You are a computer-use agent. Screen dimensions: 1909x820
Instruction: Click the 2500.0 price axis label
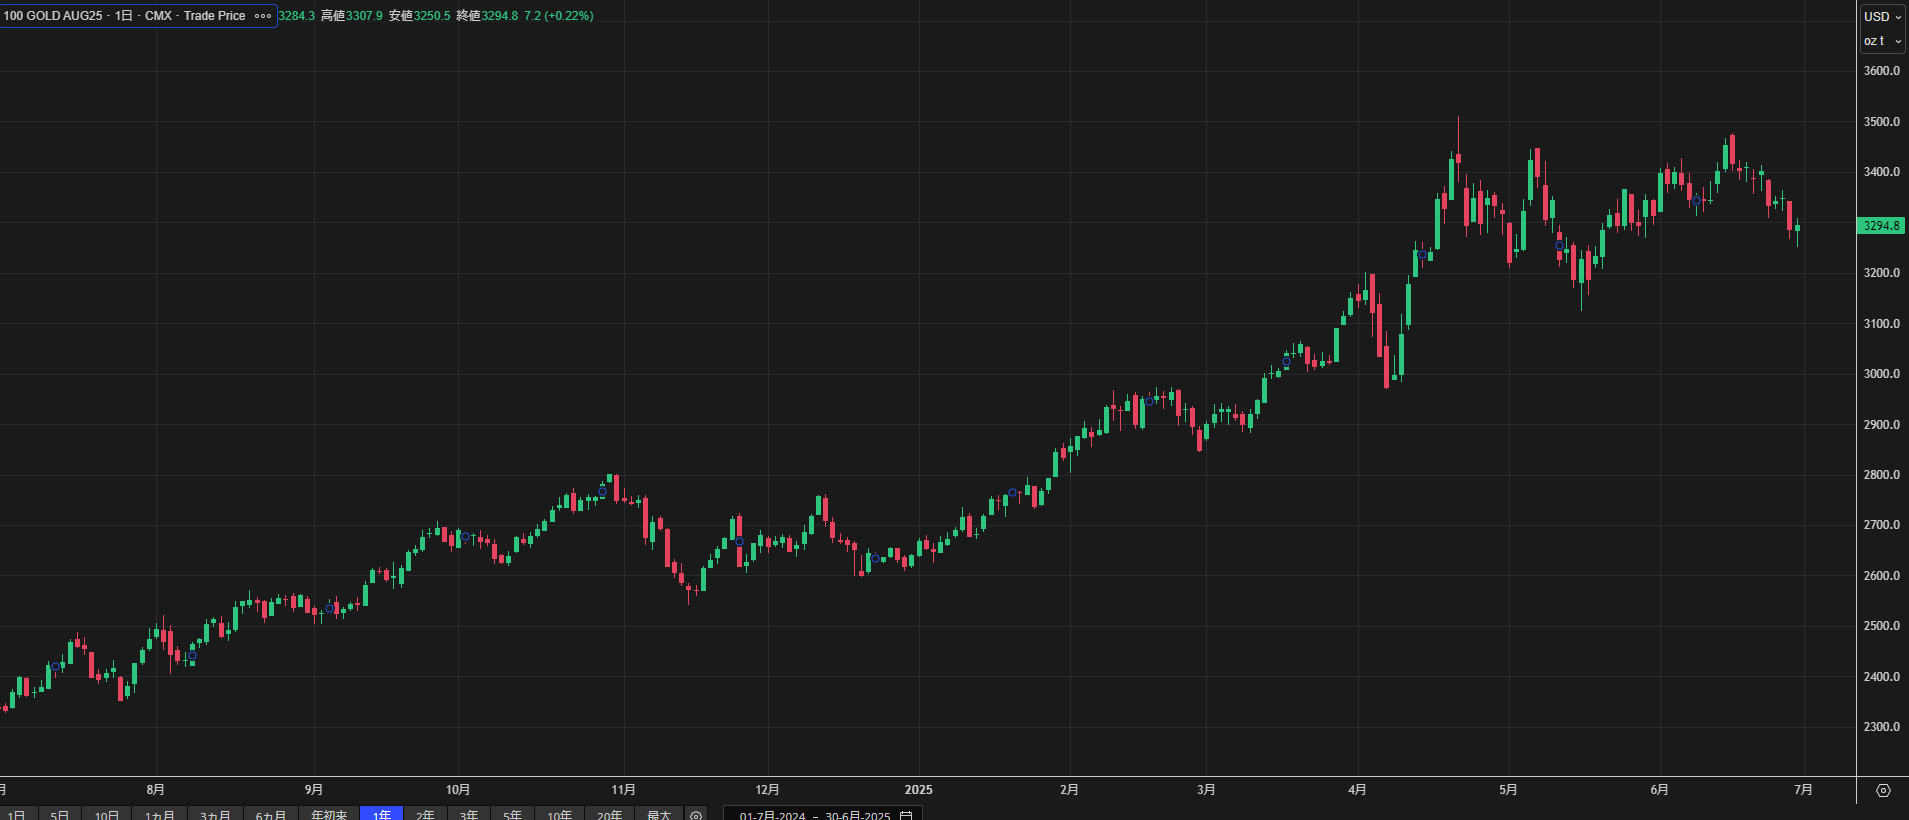point(1882,626)
